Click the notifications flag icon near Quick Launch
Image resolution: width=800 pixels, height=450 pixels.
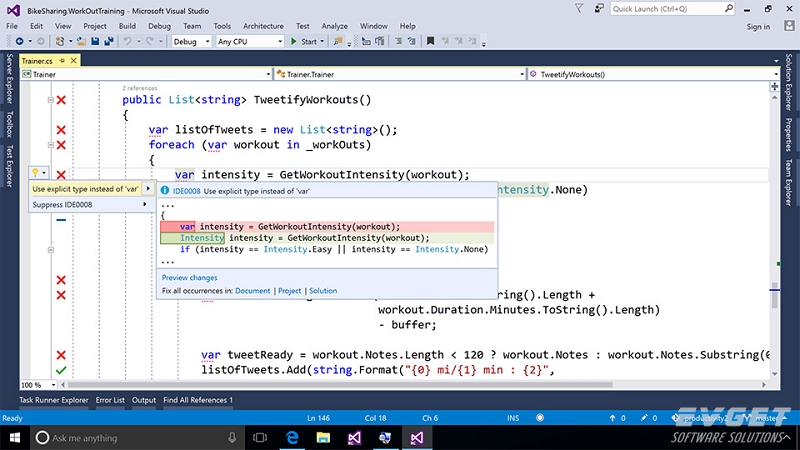click(579, 8)
